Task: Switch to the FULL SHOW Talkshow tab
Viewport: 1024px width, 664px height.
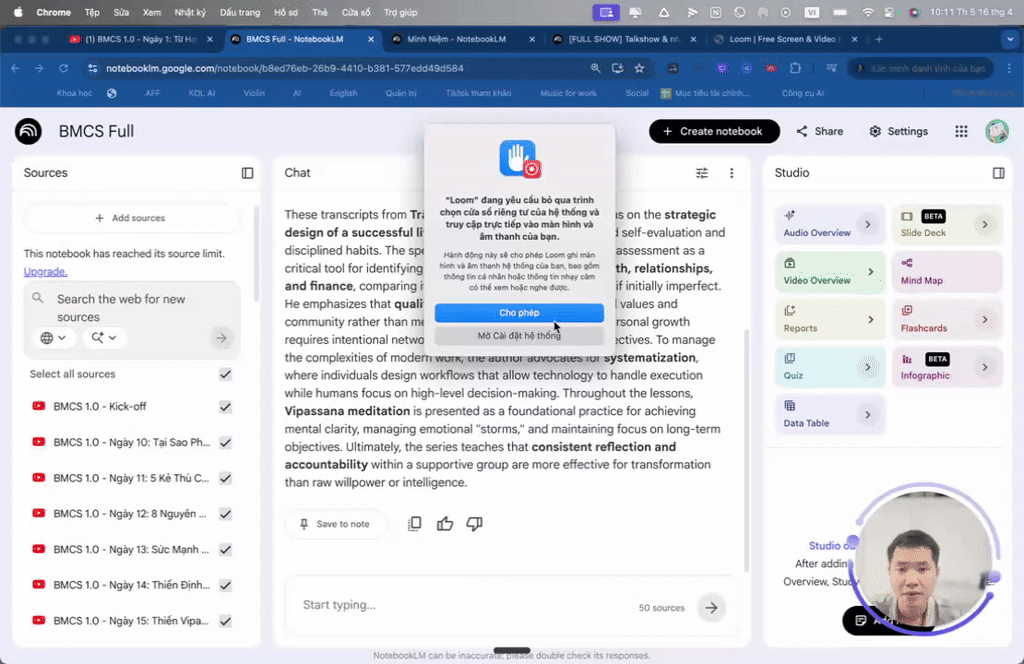Action: click(x=622, y=39)
